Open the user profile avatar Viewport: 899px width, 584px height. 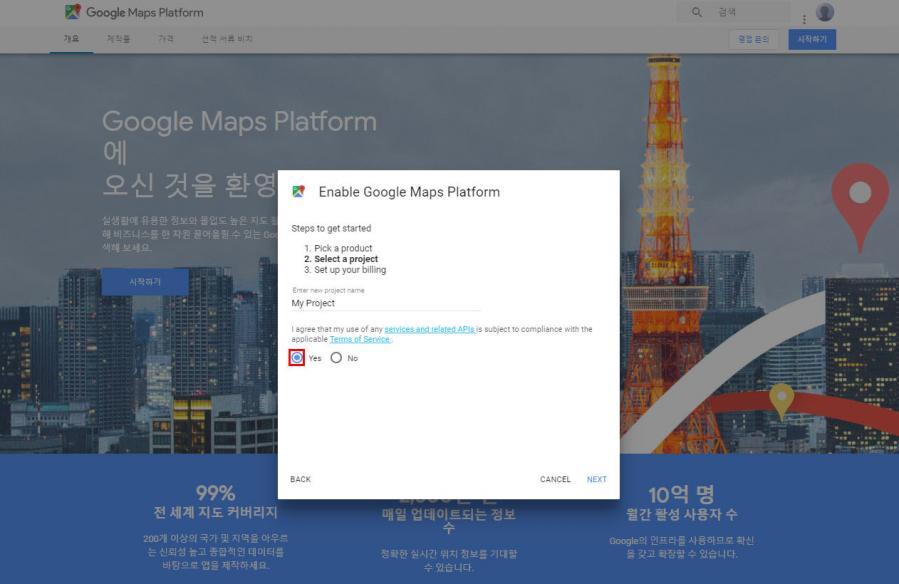[825, 13]
